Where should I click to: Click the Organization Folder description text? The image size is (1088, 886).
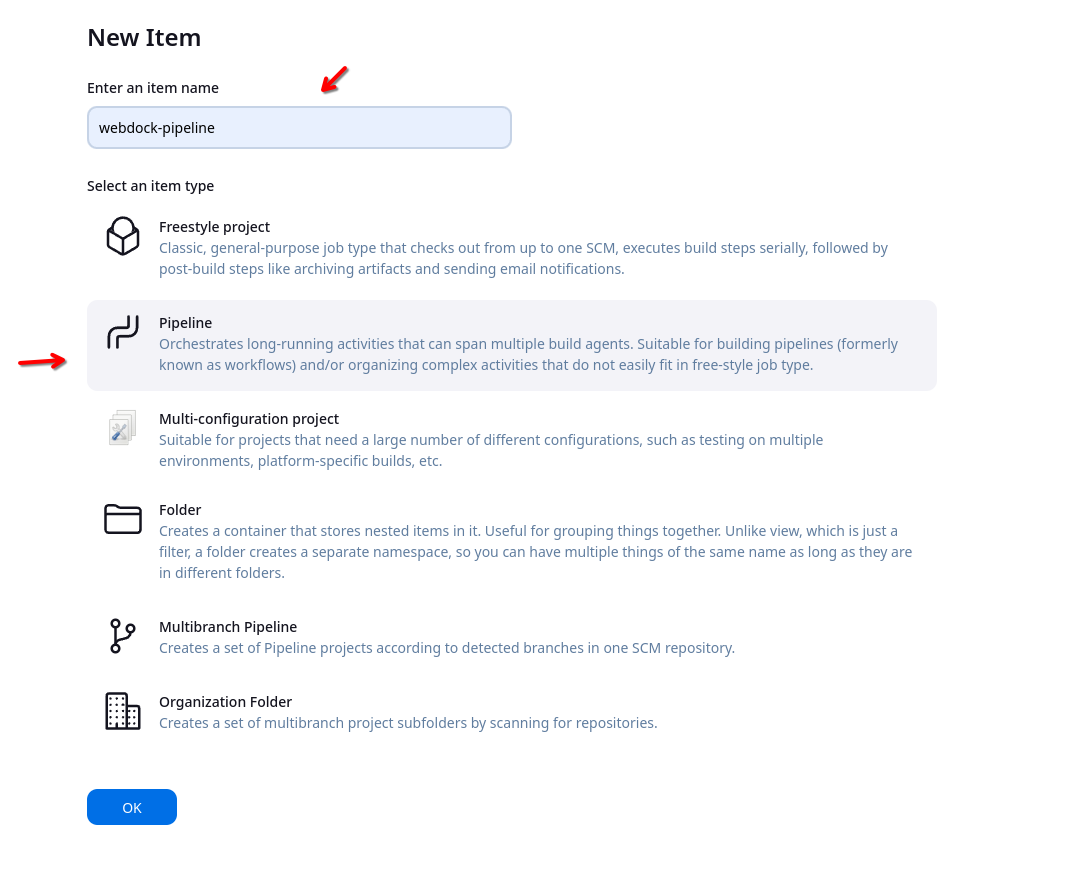coord(408,723)
